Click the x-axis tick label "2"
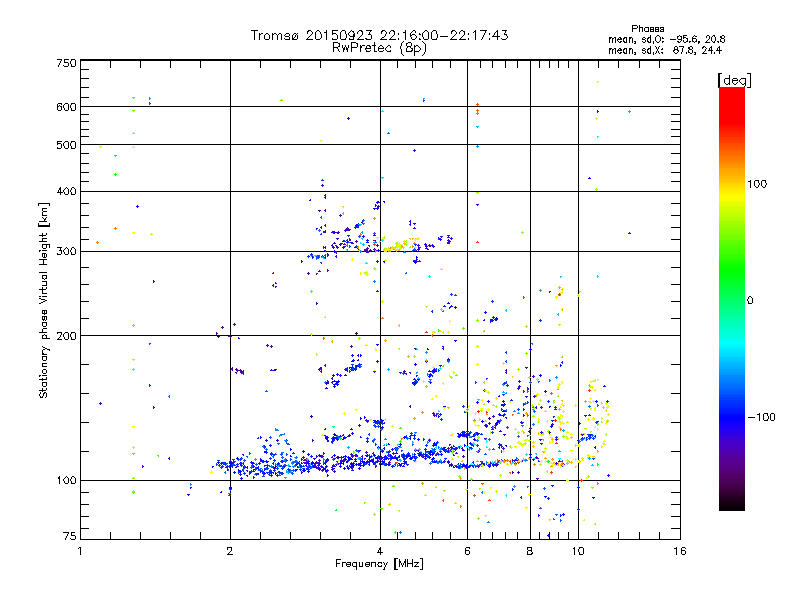Image resolution: width=800 pixels, height=600 pixels. pos(230,551)
